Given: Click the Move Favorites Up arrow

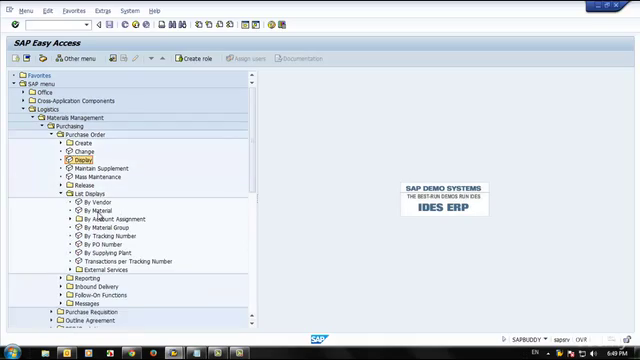Looking at the screenshot, I should (x=162, y=58).
